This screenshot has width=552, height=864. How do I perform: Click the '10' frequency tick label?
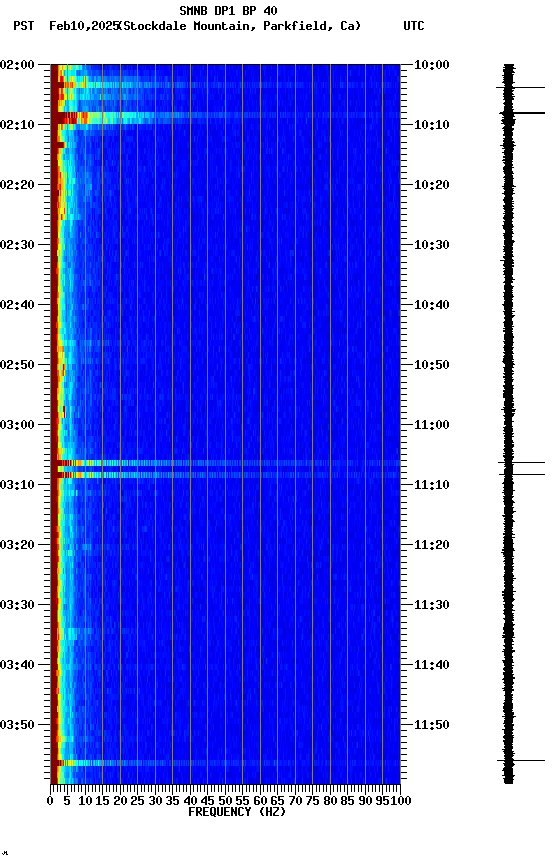click(85, 801)
